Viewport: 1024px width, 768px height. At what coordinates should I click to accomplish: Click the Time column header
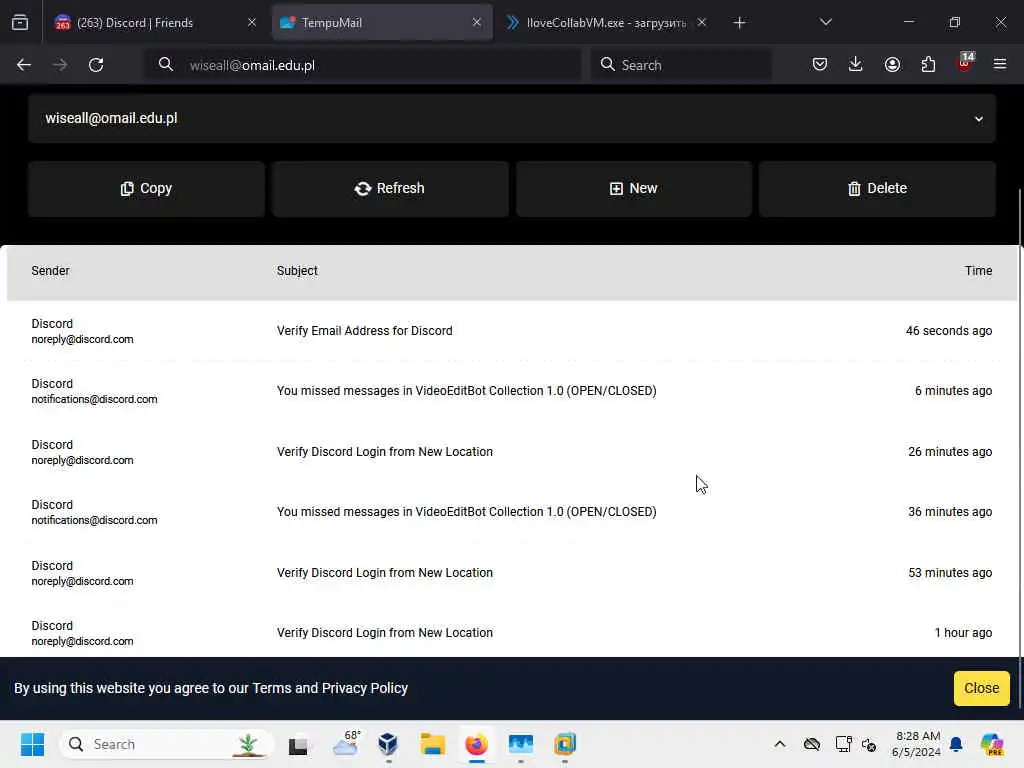[978, 271]
